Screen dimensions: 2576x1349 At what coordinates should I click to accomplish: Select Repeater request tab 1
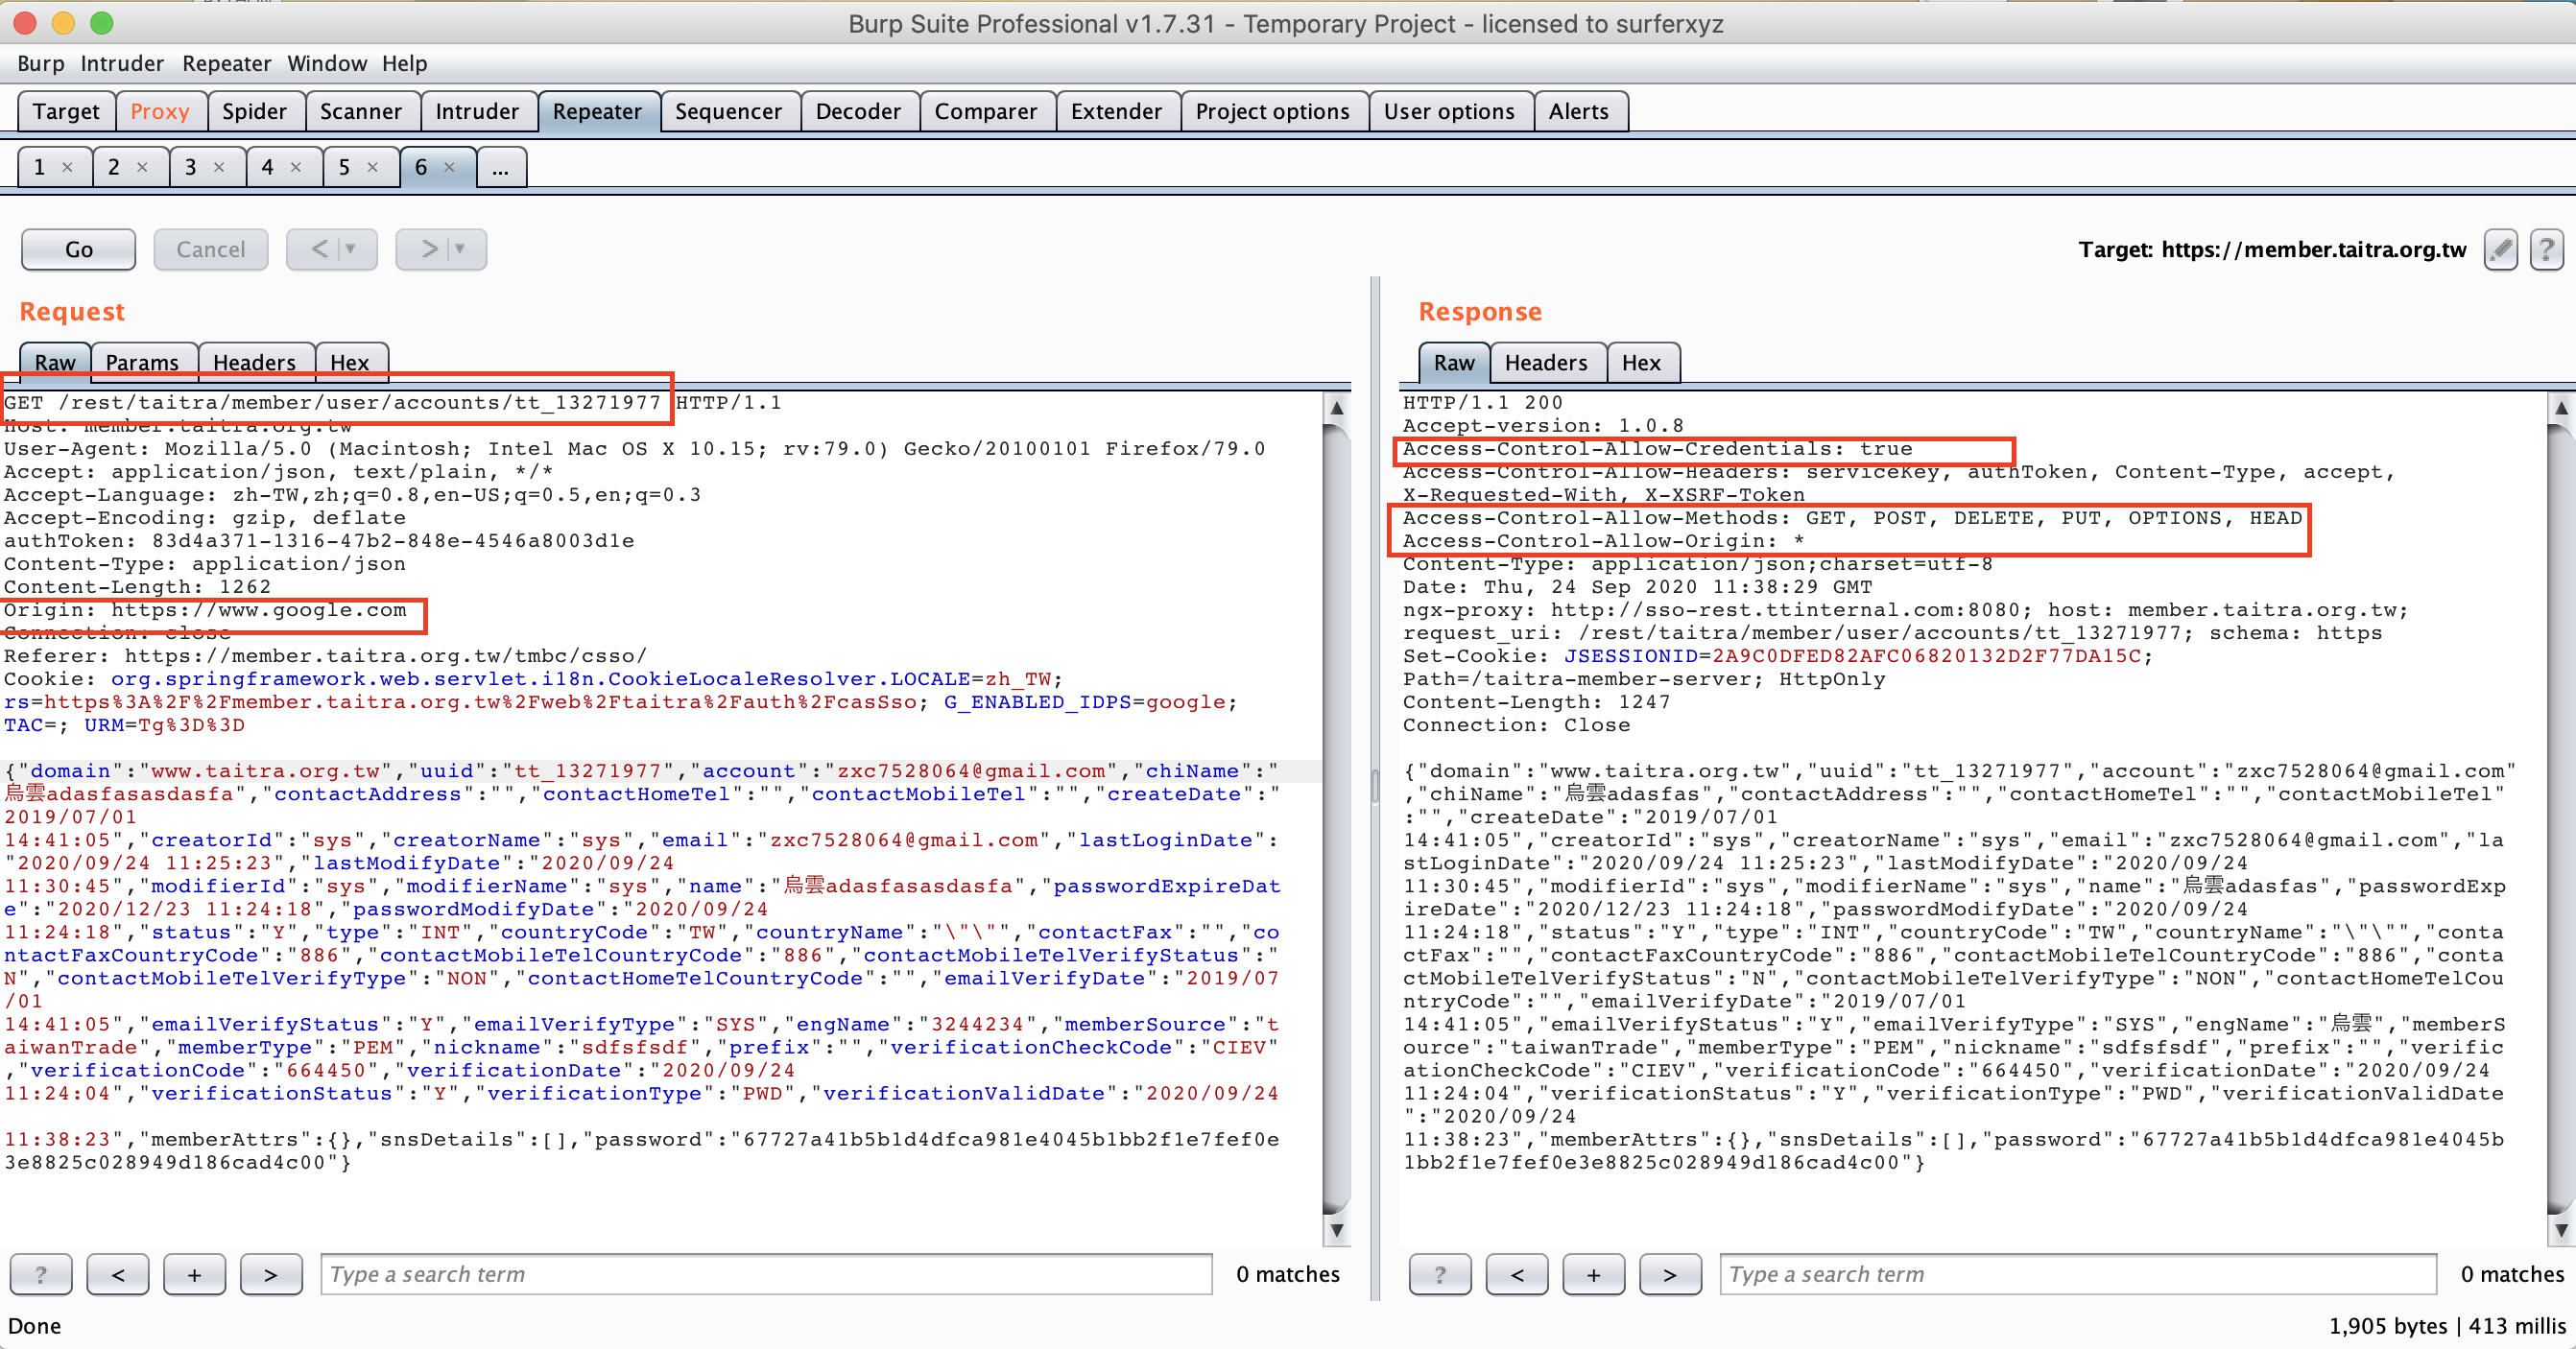(40, 167)
